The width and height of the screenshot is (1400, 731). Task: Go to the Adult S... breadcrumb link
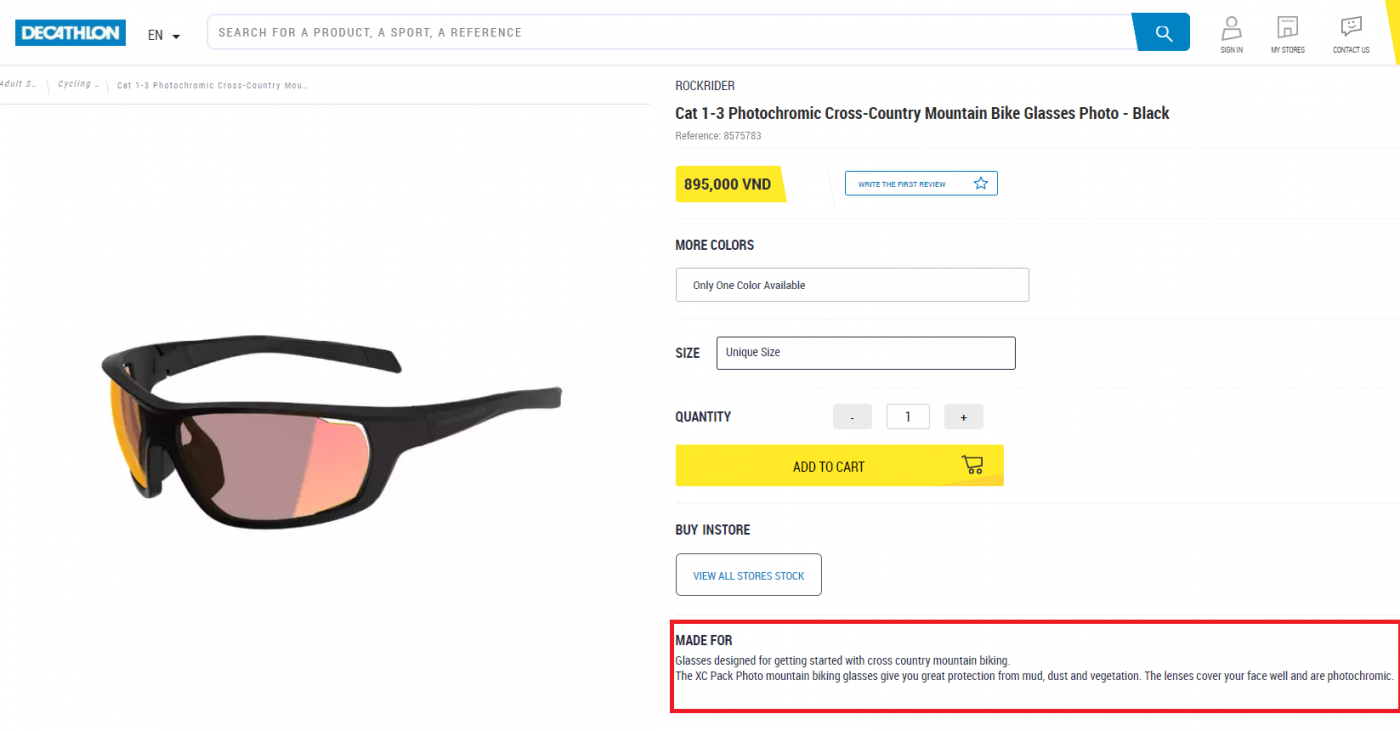point(19,85)
